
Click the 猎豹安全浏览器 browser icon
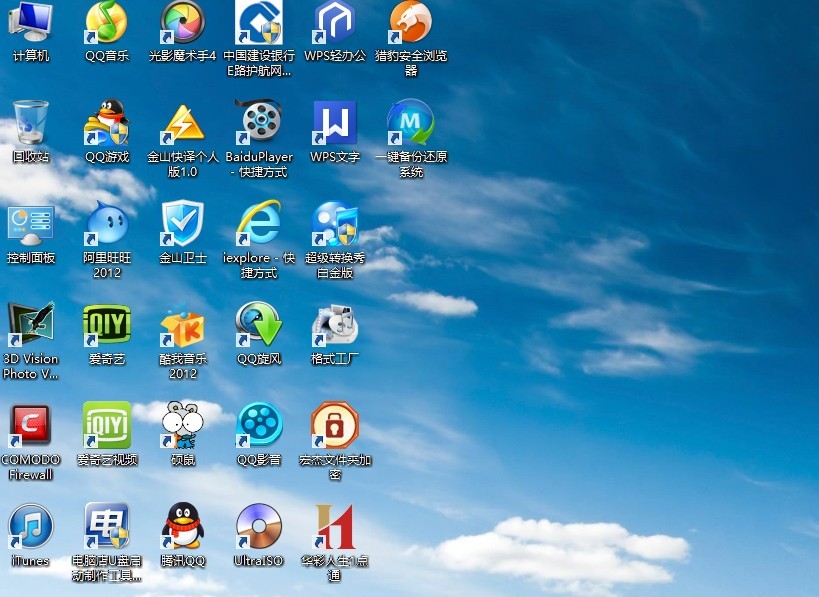(411, 23)
